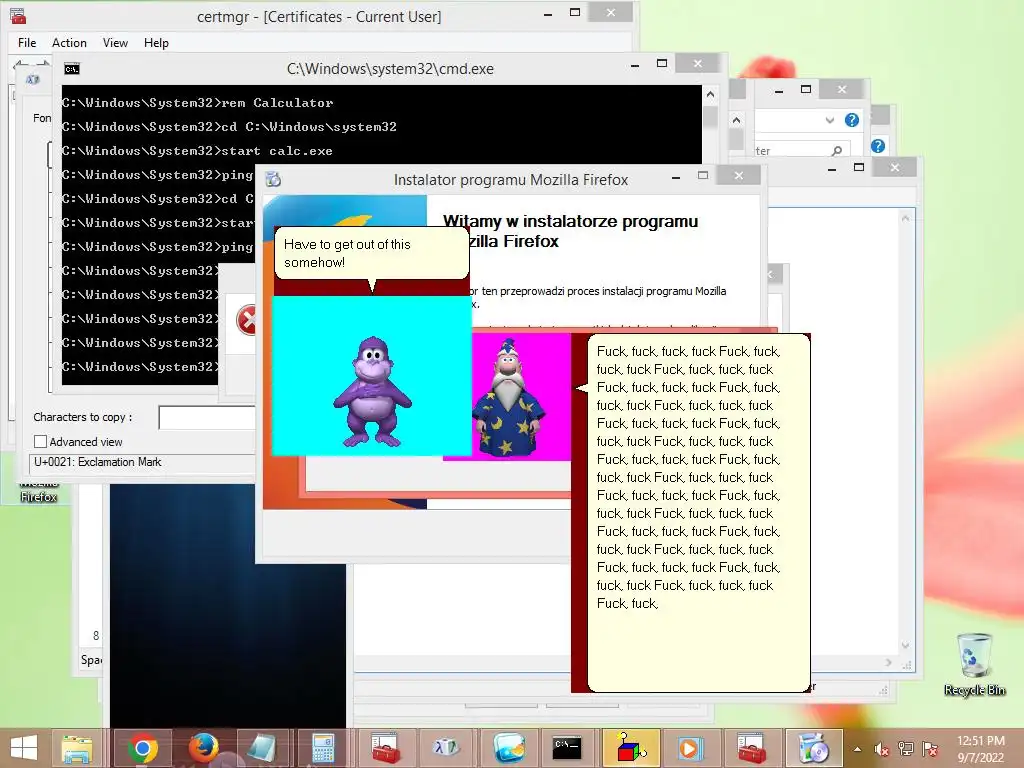Open the media player taskbar icon
The height and width of the screenshot is (768, 1024).
(690, 748)
